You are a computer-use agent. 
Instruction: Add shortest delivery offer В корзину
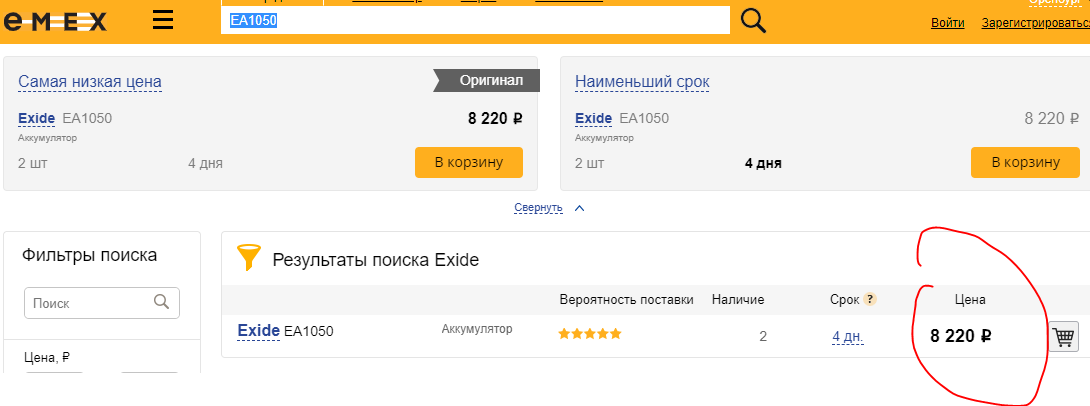click(x=1025, y=162)
